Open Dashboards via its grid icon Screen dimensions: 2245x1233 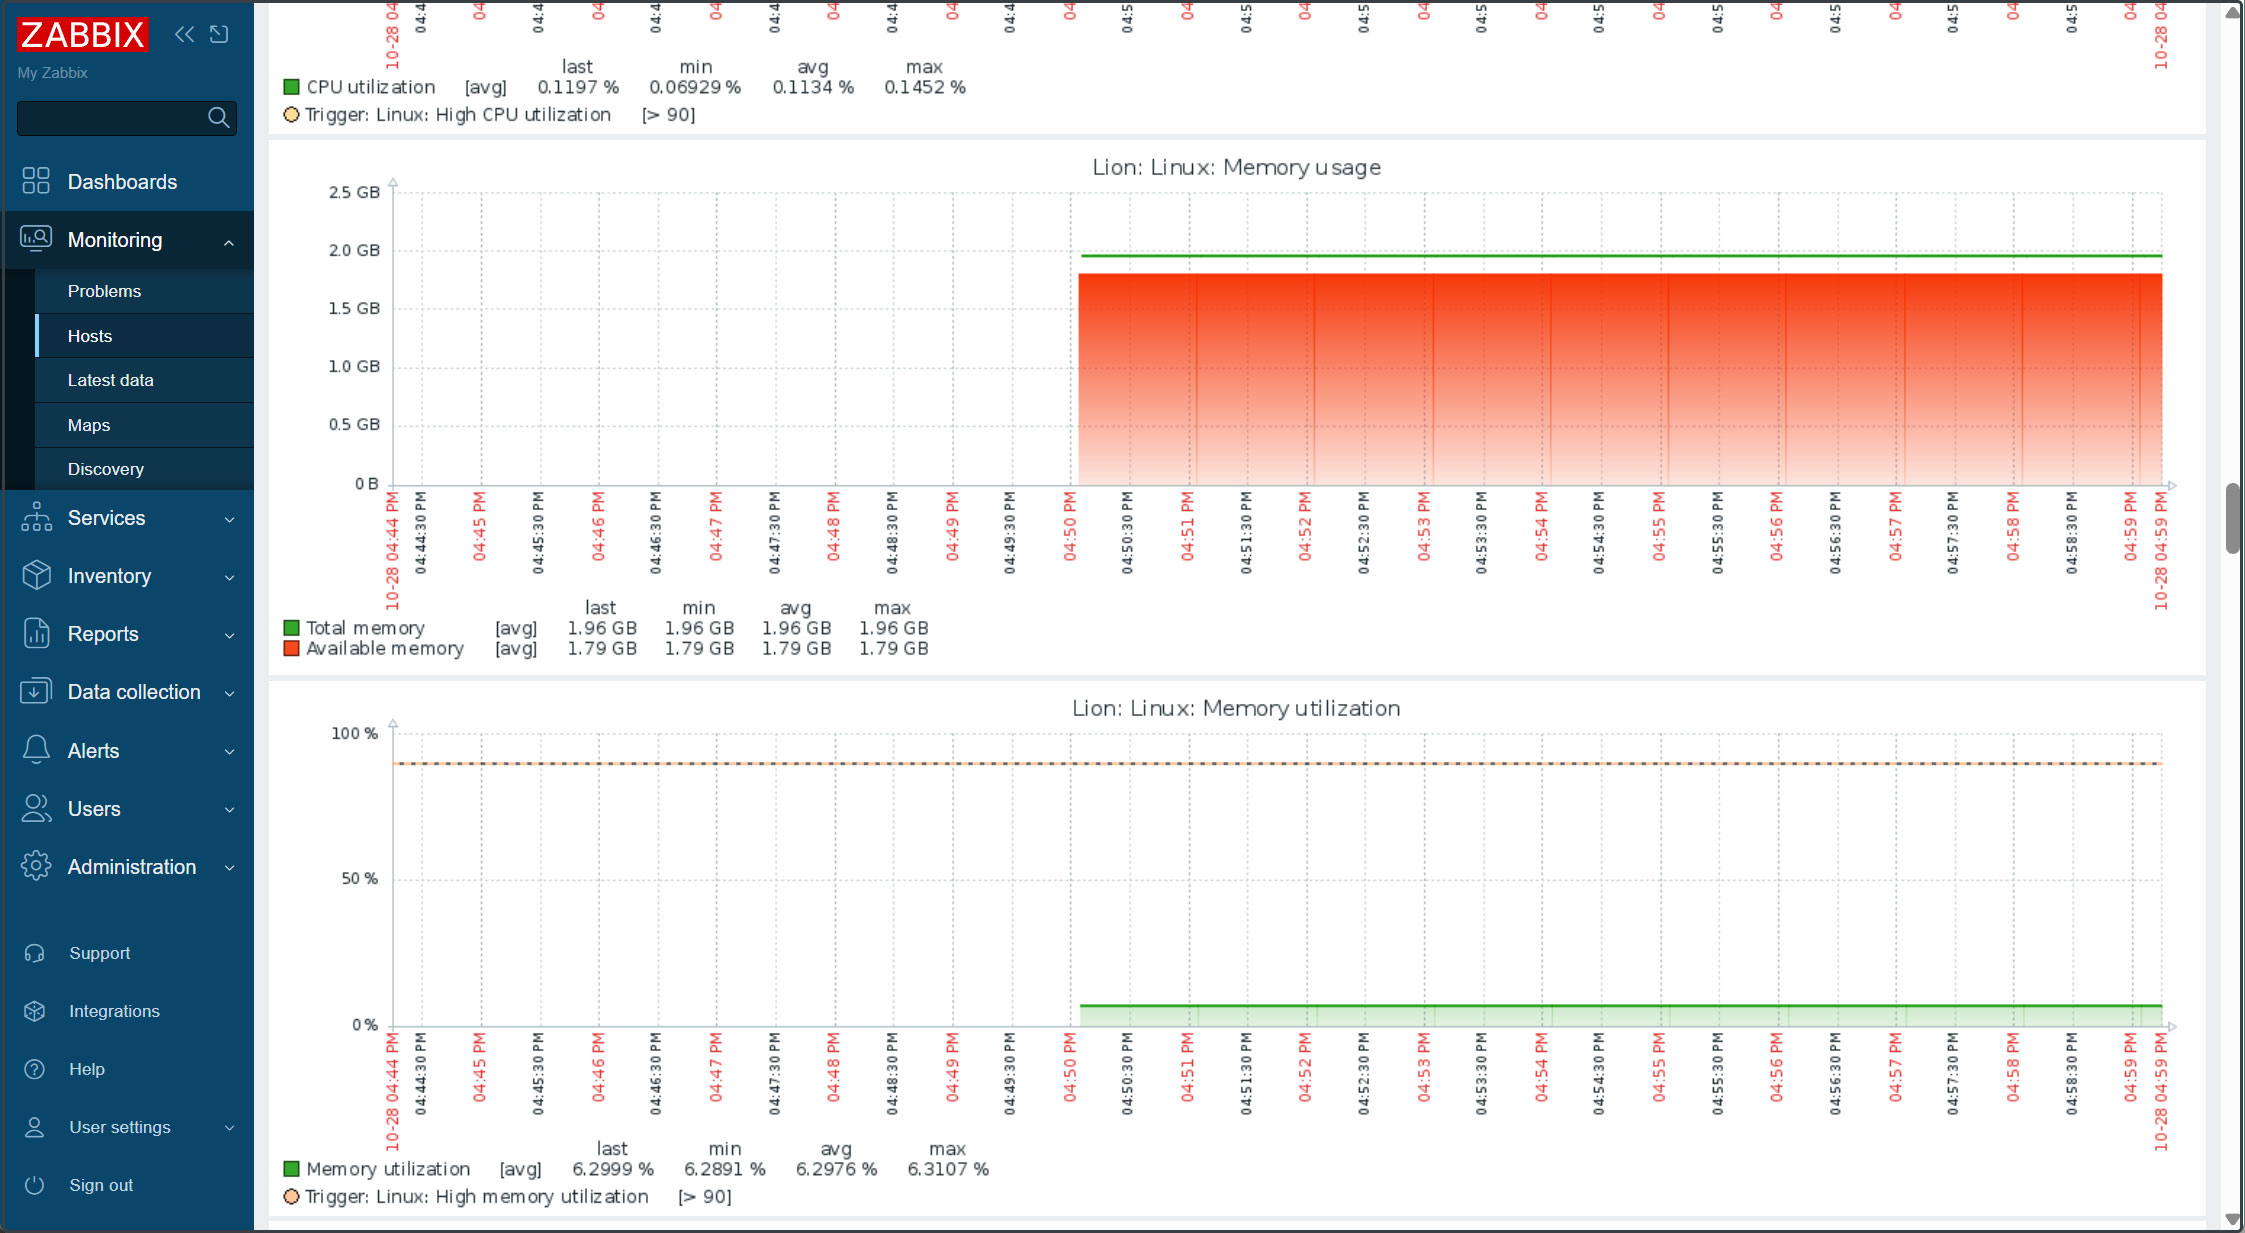tap(36, 181)
